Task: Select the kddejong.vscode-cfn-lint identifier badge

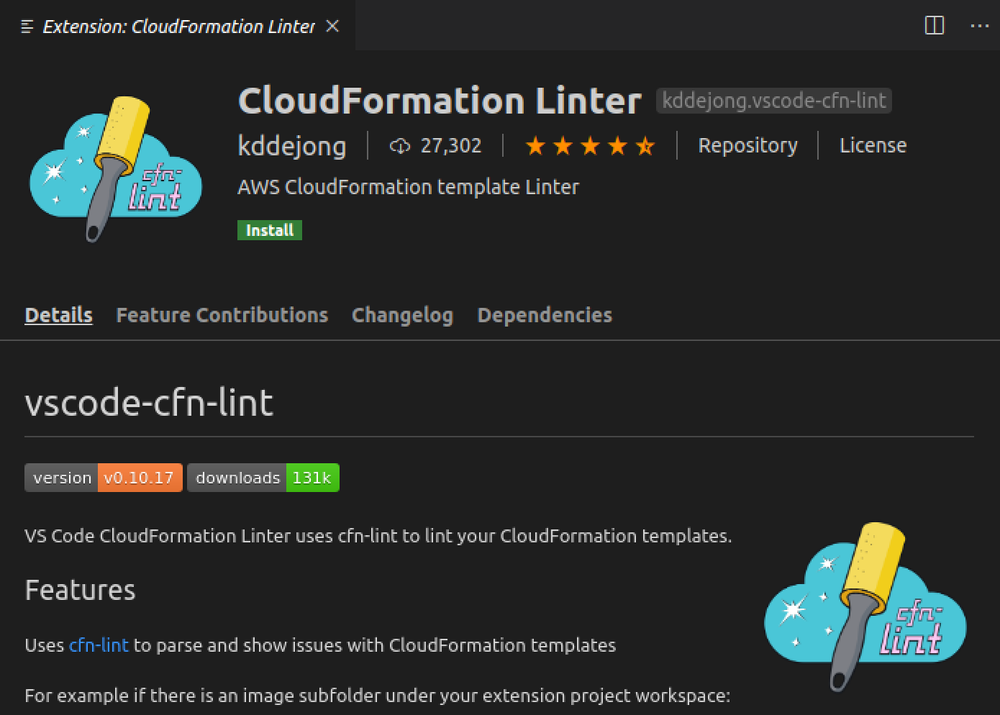Action: 772,100
